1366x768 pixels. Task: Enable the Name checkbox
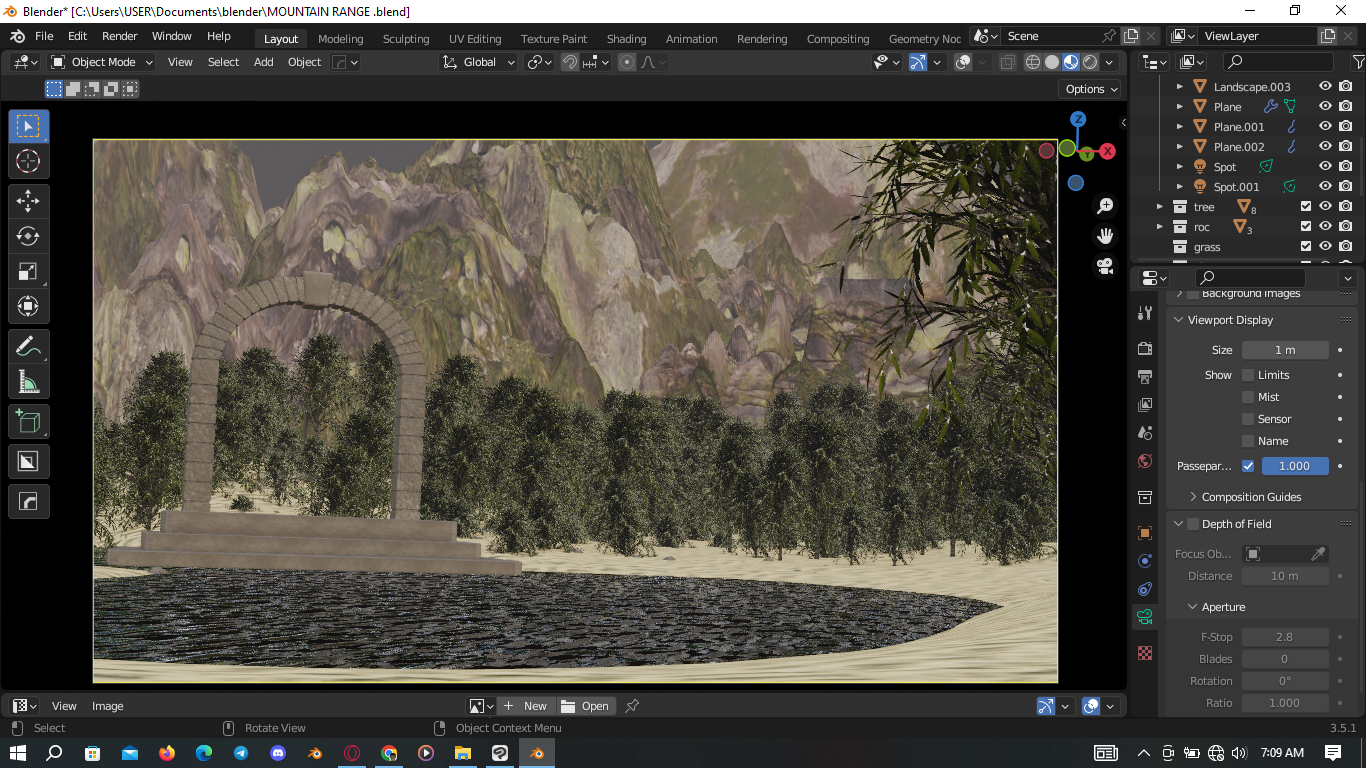coord(1248,441)
